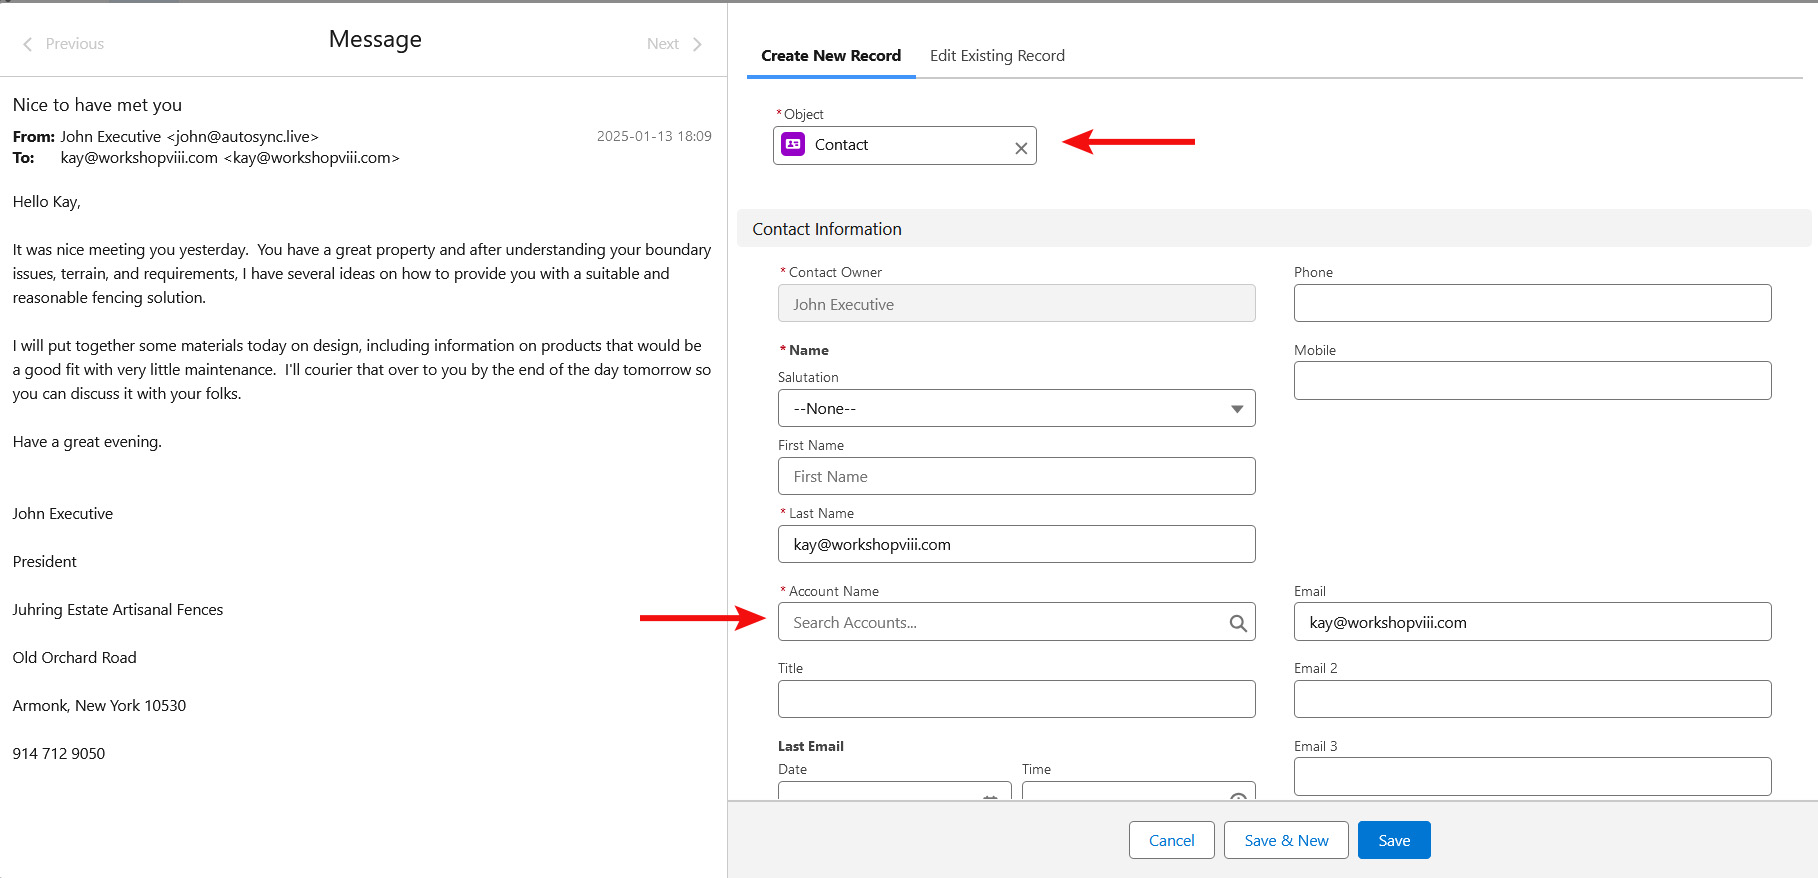This screenshot has height=878, width=1818.
Task: Click the Mobile input field
Action: pos(1531,381)
